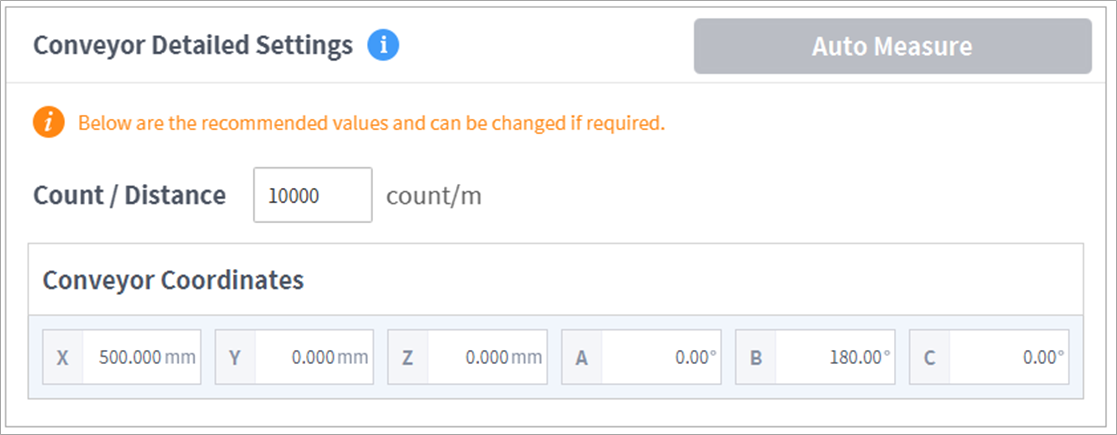Click the orange recommended values message text
Screen dimensions: 1117x435
pos(371,124)
